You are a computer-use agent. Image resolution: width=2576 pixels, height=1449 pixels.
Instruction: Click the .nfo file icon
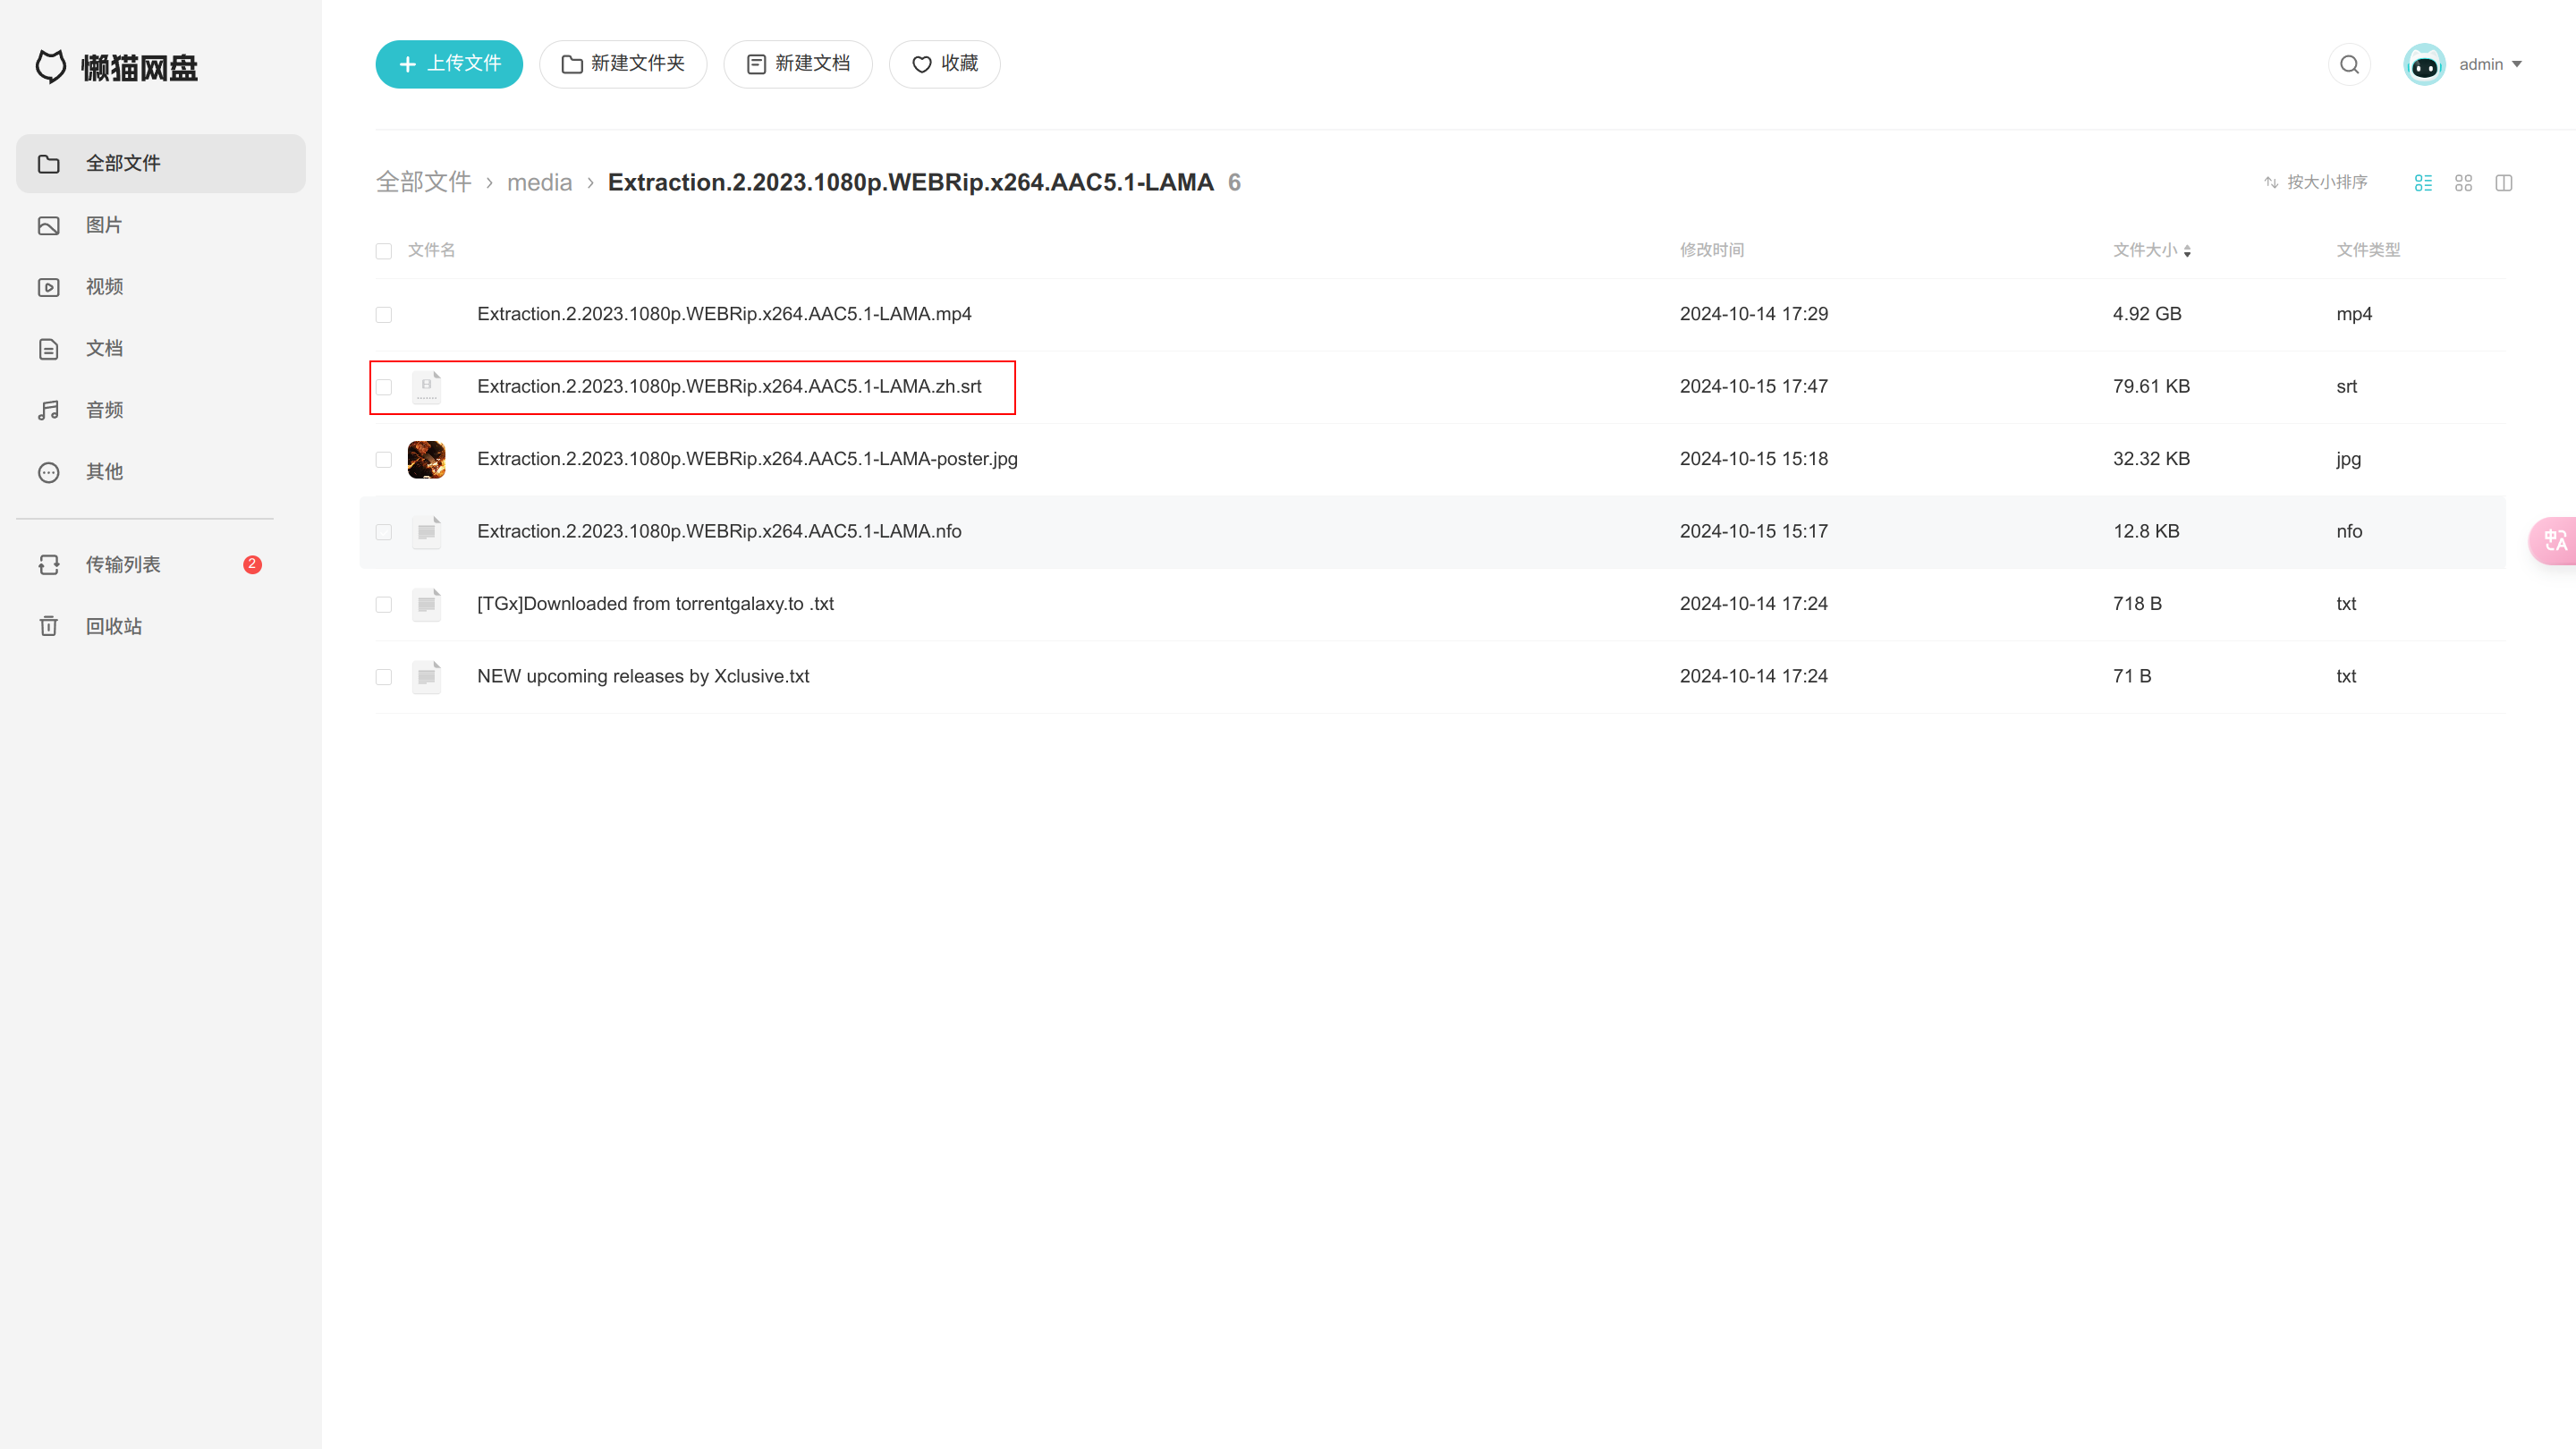coord(427,532)
